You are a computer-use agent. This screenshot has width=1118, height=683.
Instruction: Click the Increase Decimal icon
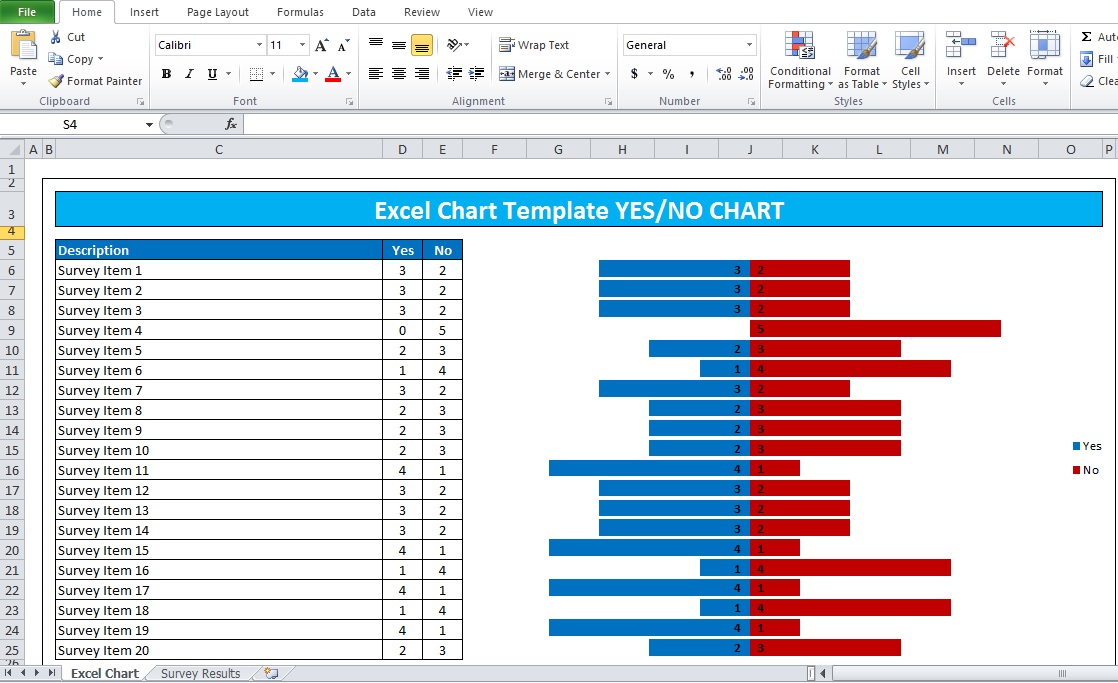[x=722, y=73]
